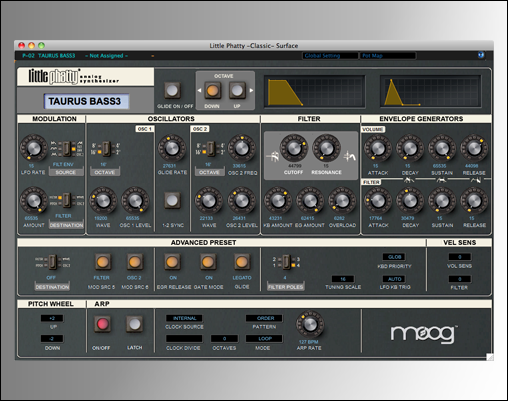508x401 pixels.
Task: Open the KBD Priority GLOB field
Action: click(x=394, y=257)
